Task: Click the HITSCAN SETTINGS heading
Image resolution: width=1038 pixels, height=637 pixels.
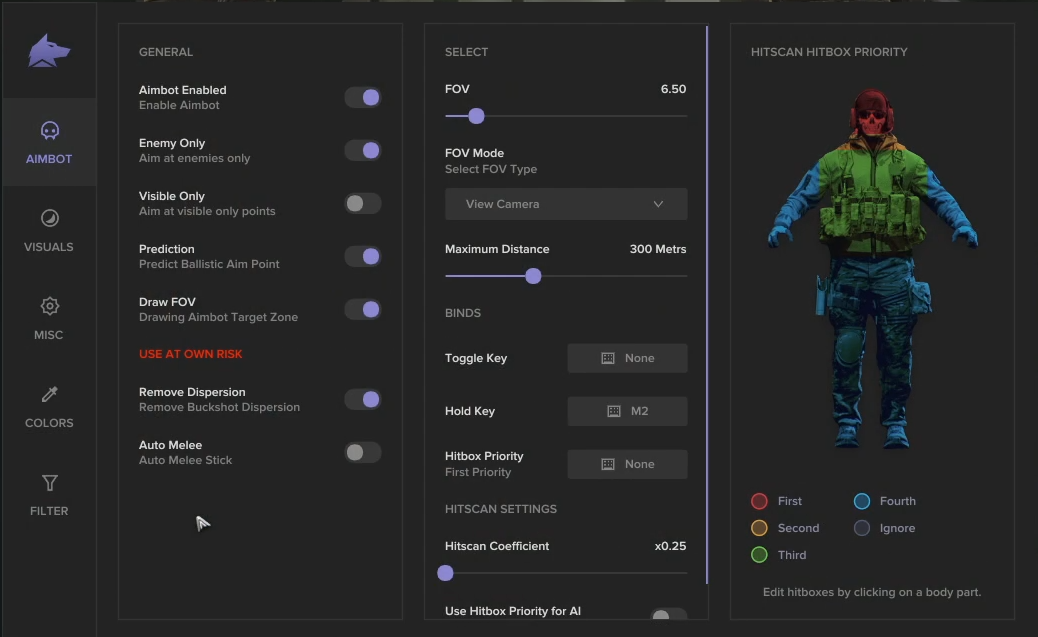Action: coord(500,509)
